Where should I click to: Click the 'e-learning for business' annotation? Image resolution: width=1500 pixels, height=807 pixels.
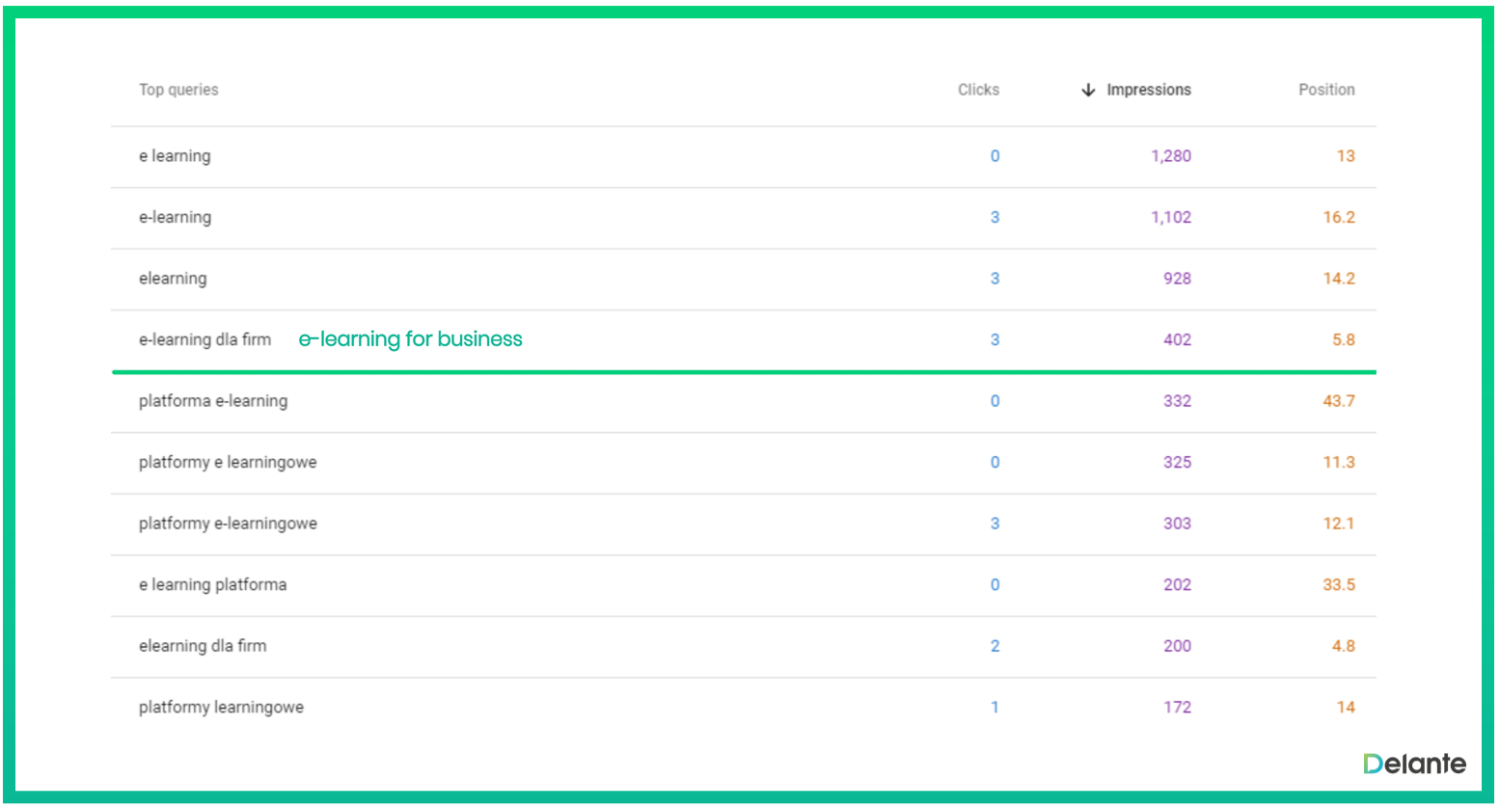(410, 340)
